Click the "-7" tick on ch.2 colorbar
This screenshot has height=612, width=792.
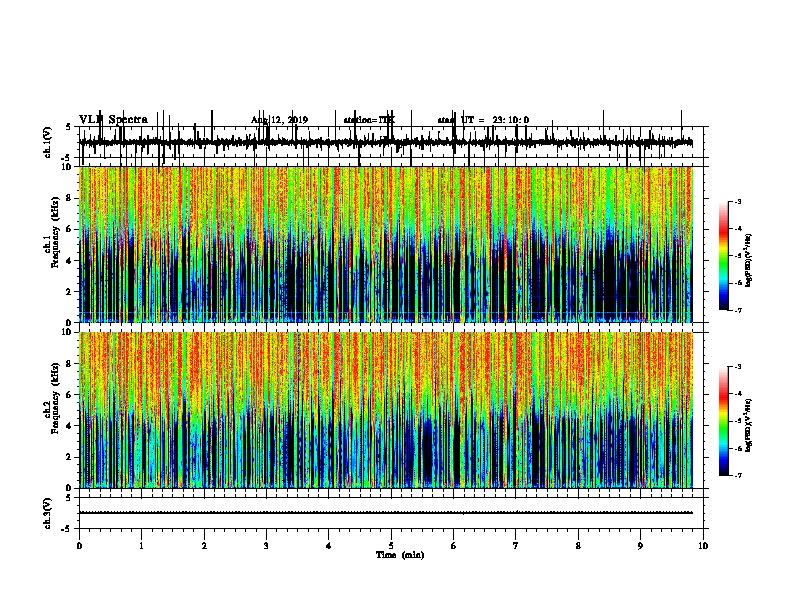[738, 476]
